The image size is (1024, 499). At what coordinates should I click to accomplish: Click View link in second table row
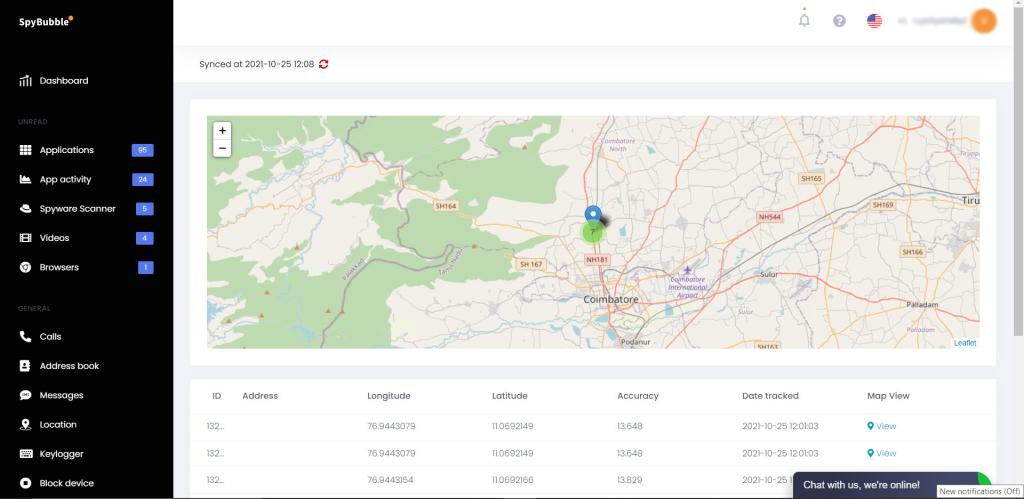click(882, 453)
